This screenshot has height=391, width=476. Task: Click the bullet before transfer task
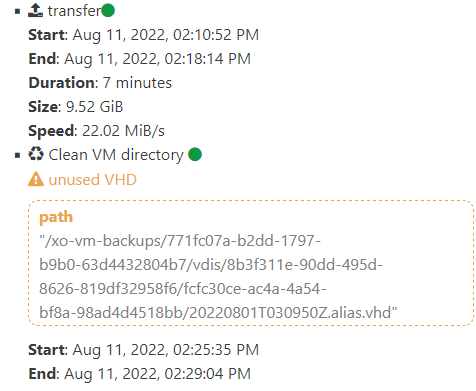point(18,12)
